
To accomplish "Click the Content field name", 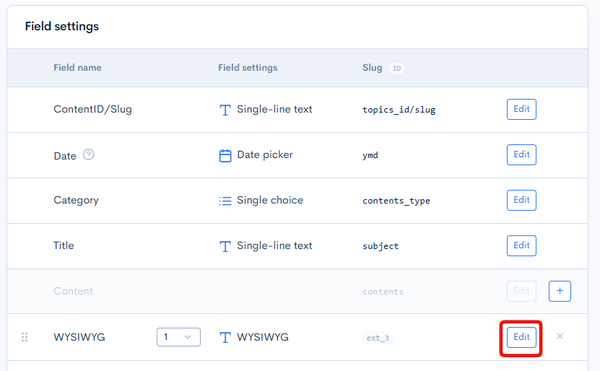I will (73, 291).
